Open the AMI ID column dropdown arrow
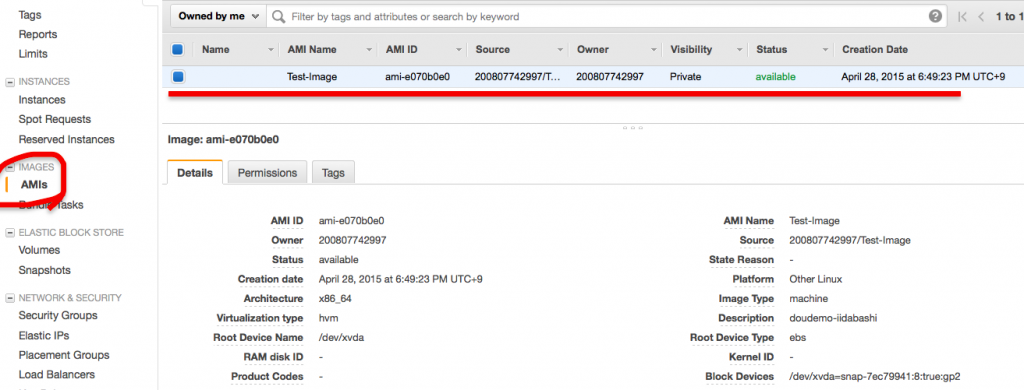This screenshot has height=390, width=1024. 460,50
